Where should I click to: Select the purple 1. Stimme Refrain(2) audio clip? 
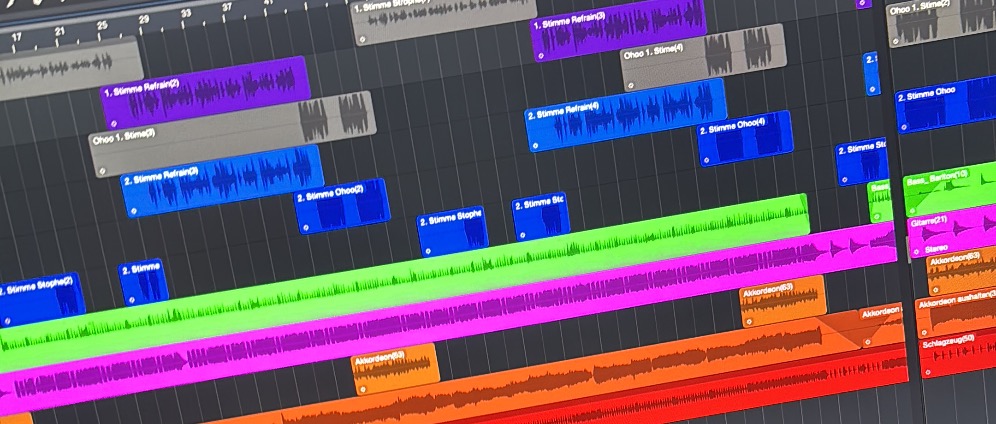coord(206,93)
